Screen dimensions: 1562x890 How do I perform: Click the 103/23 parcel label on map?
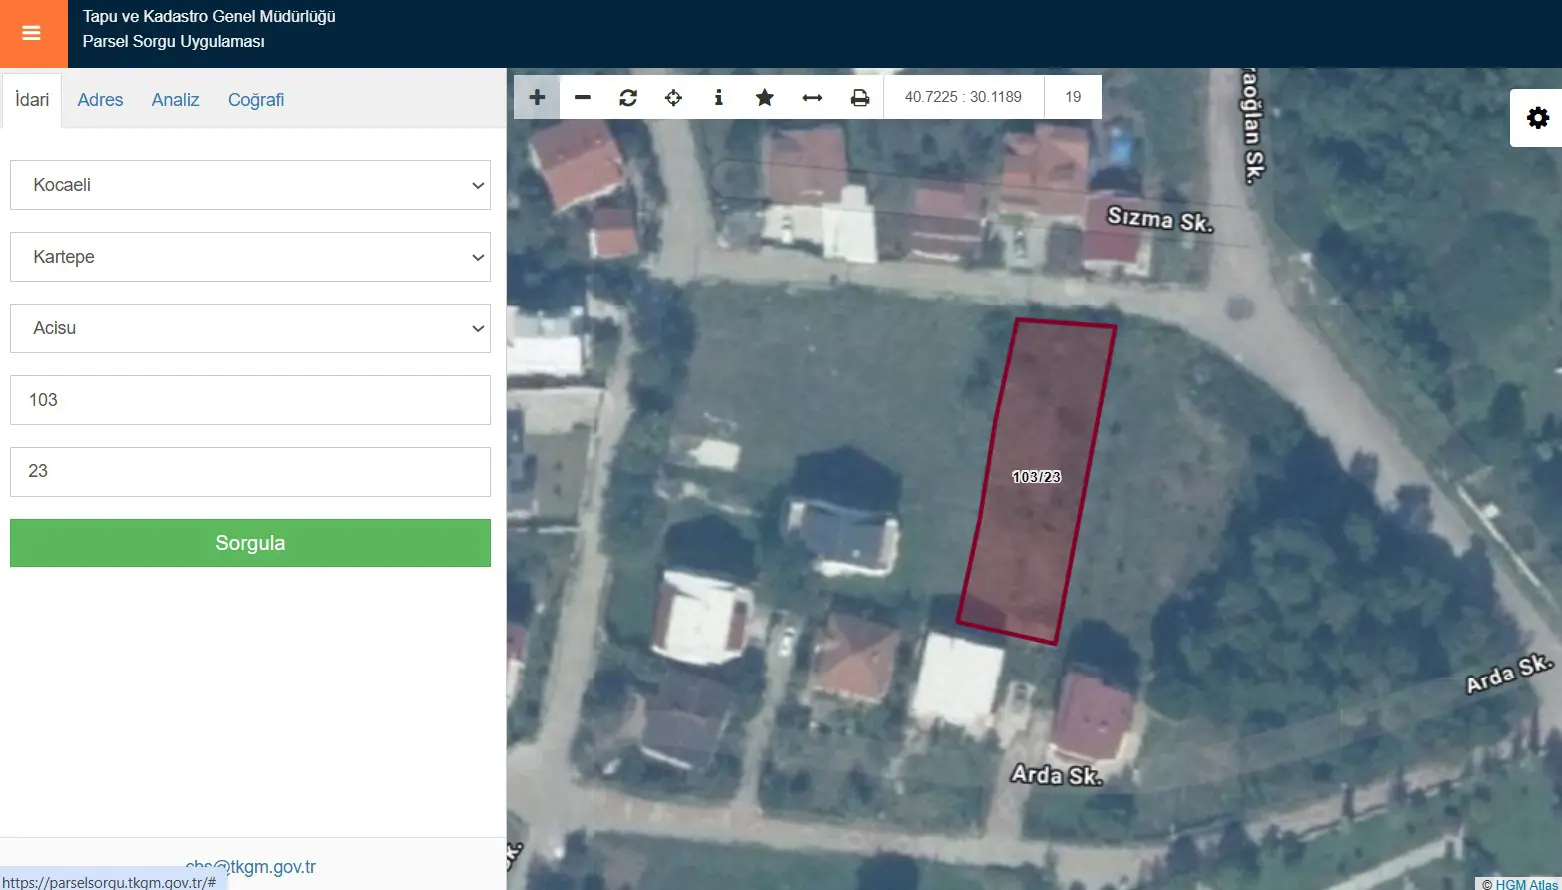coord(1036,477)
